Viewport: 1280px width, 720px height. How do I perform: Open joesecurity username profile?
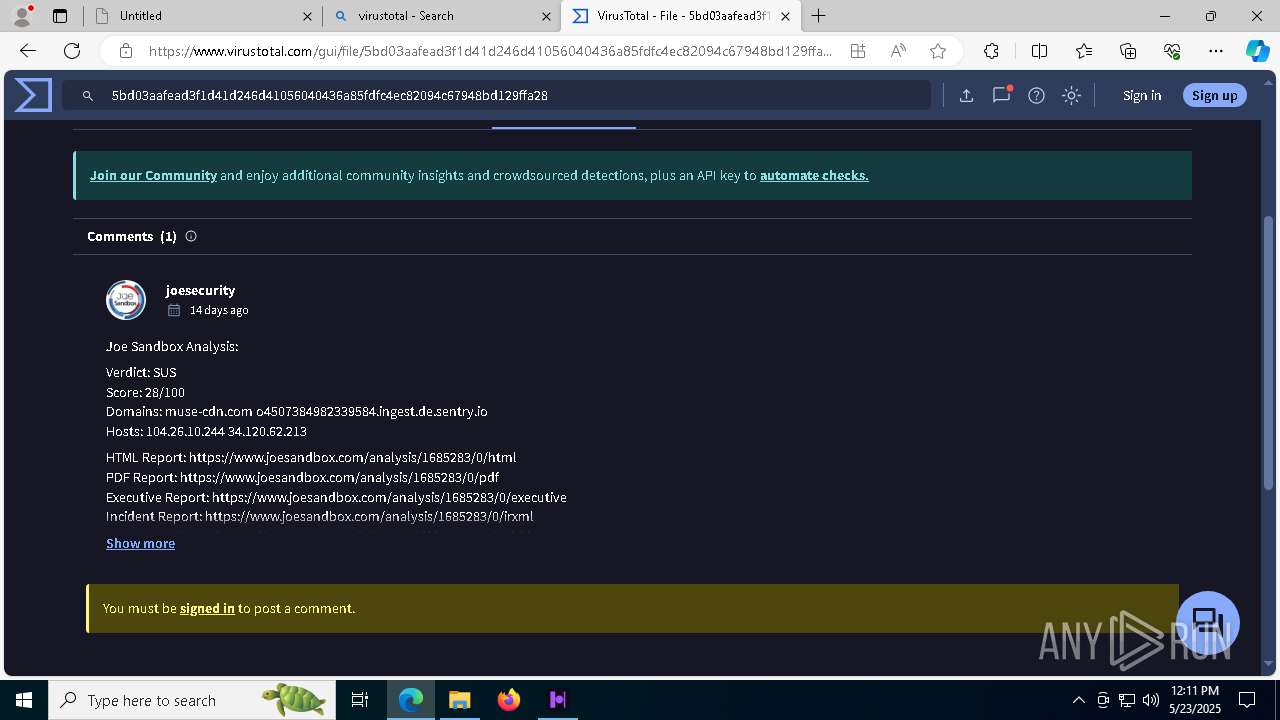pyautogui.click(x=200, y=290)
